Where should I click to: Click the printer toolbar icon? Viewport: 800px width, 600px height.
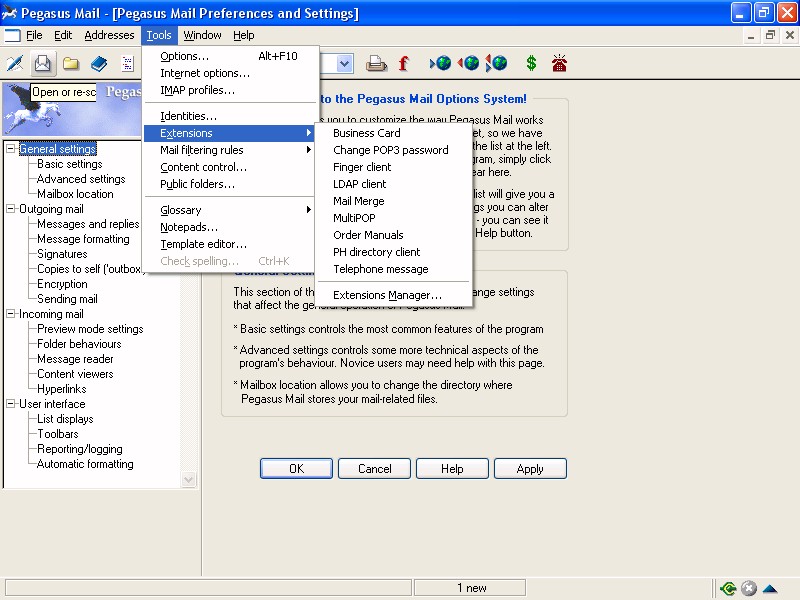pyautogui.click(x=377, y=63)
